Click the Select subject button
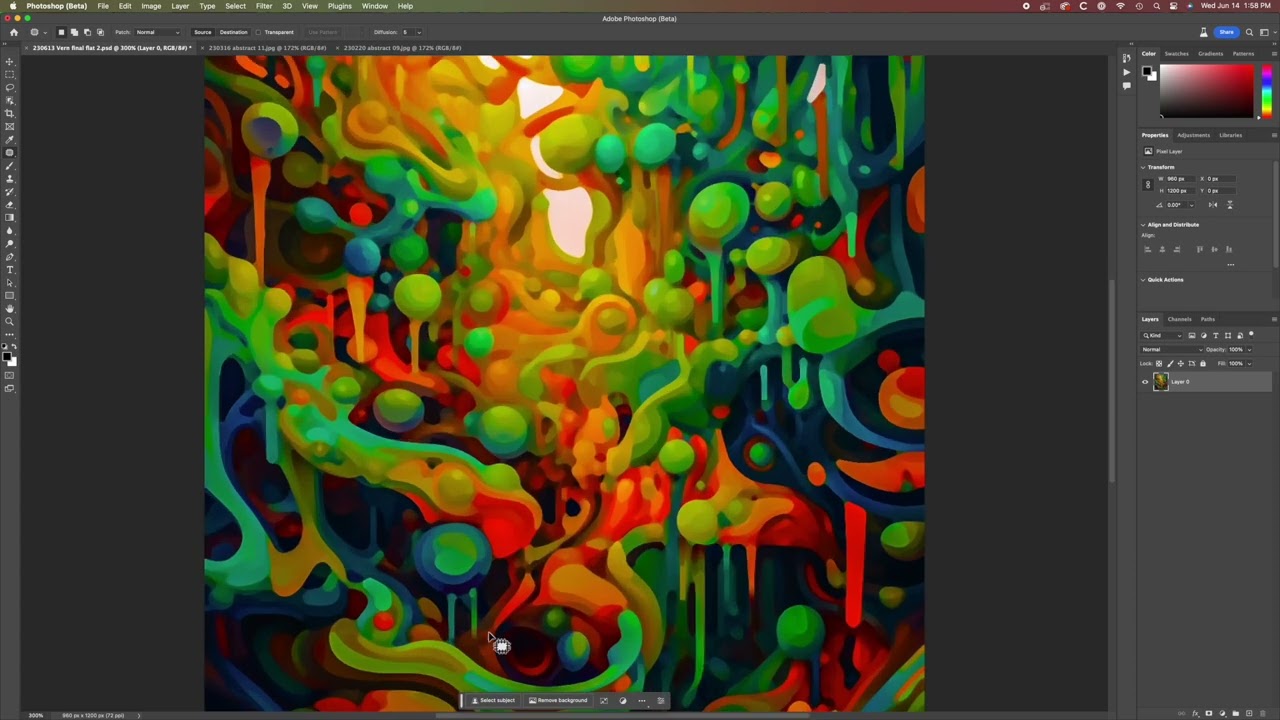Image resolution: width=1280 pixels, height=720 pixels. (x=493, y=700)
